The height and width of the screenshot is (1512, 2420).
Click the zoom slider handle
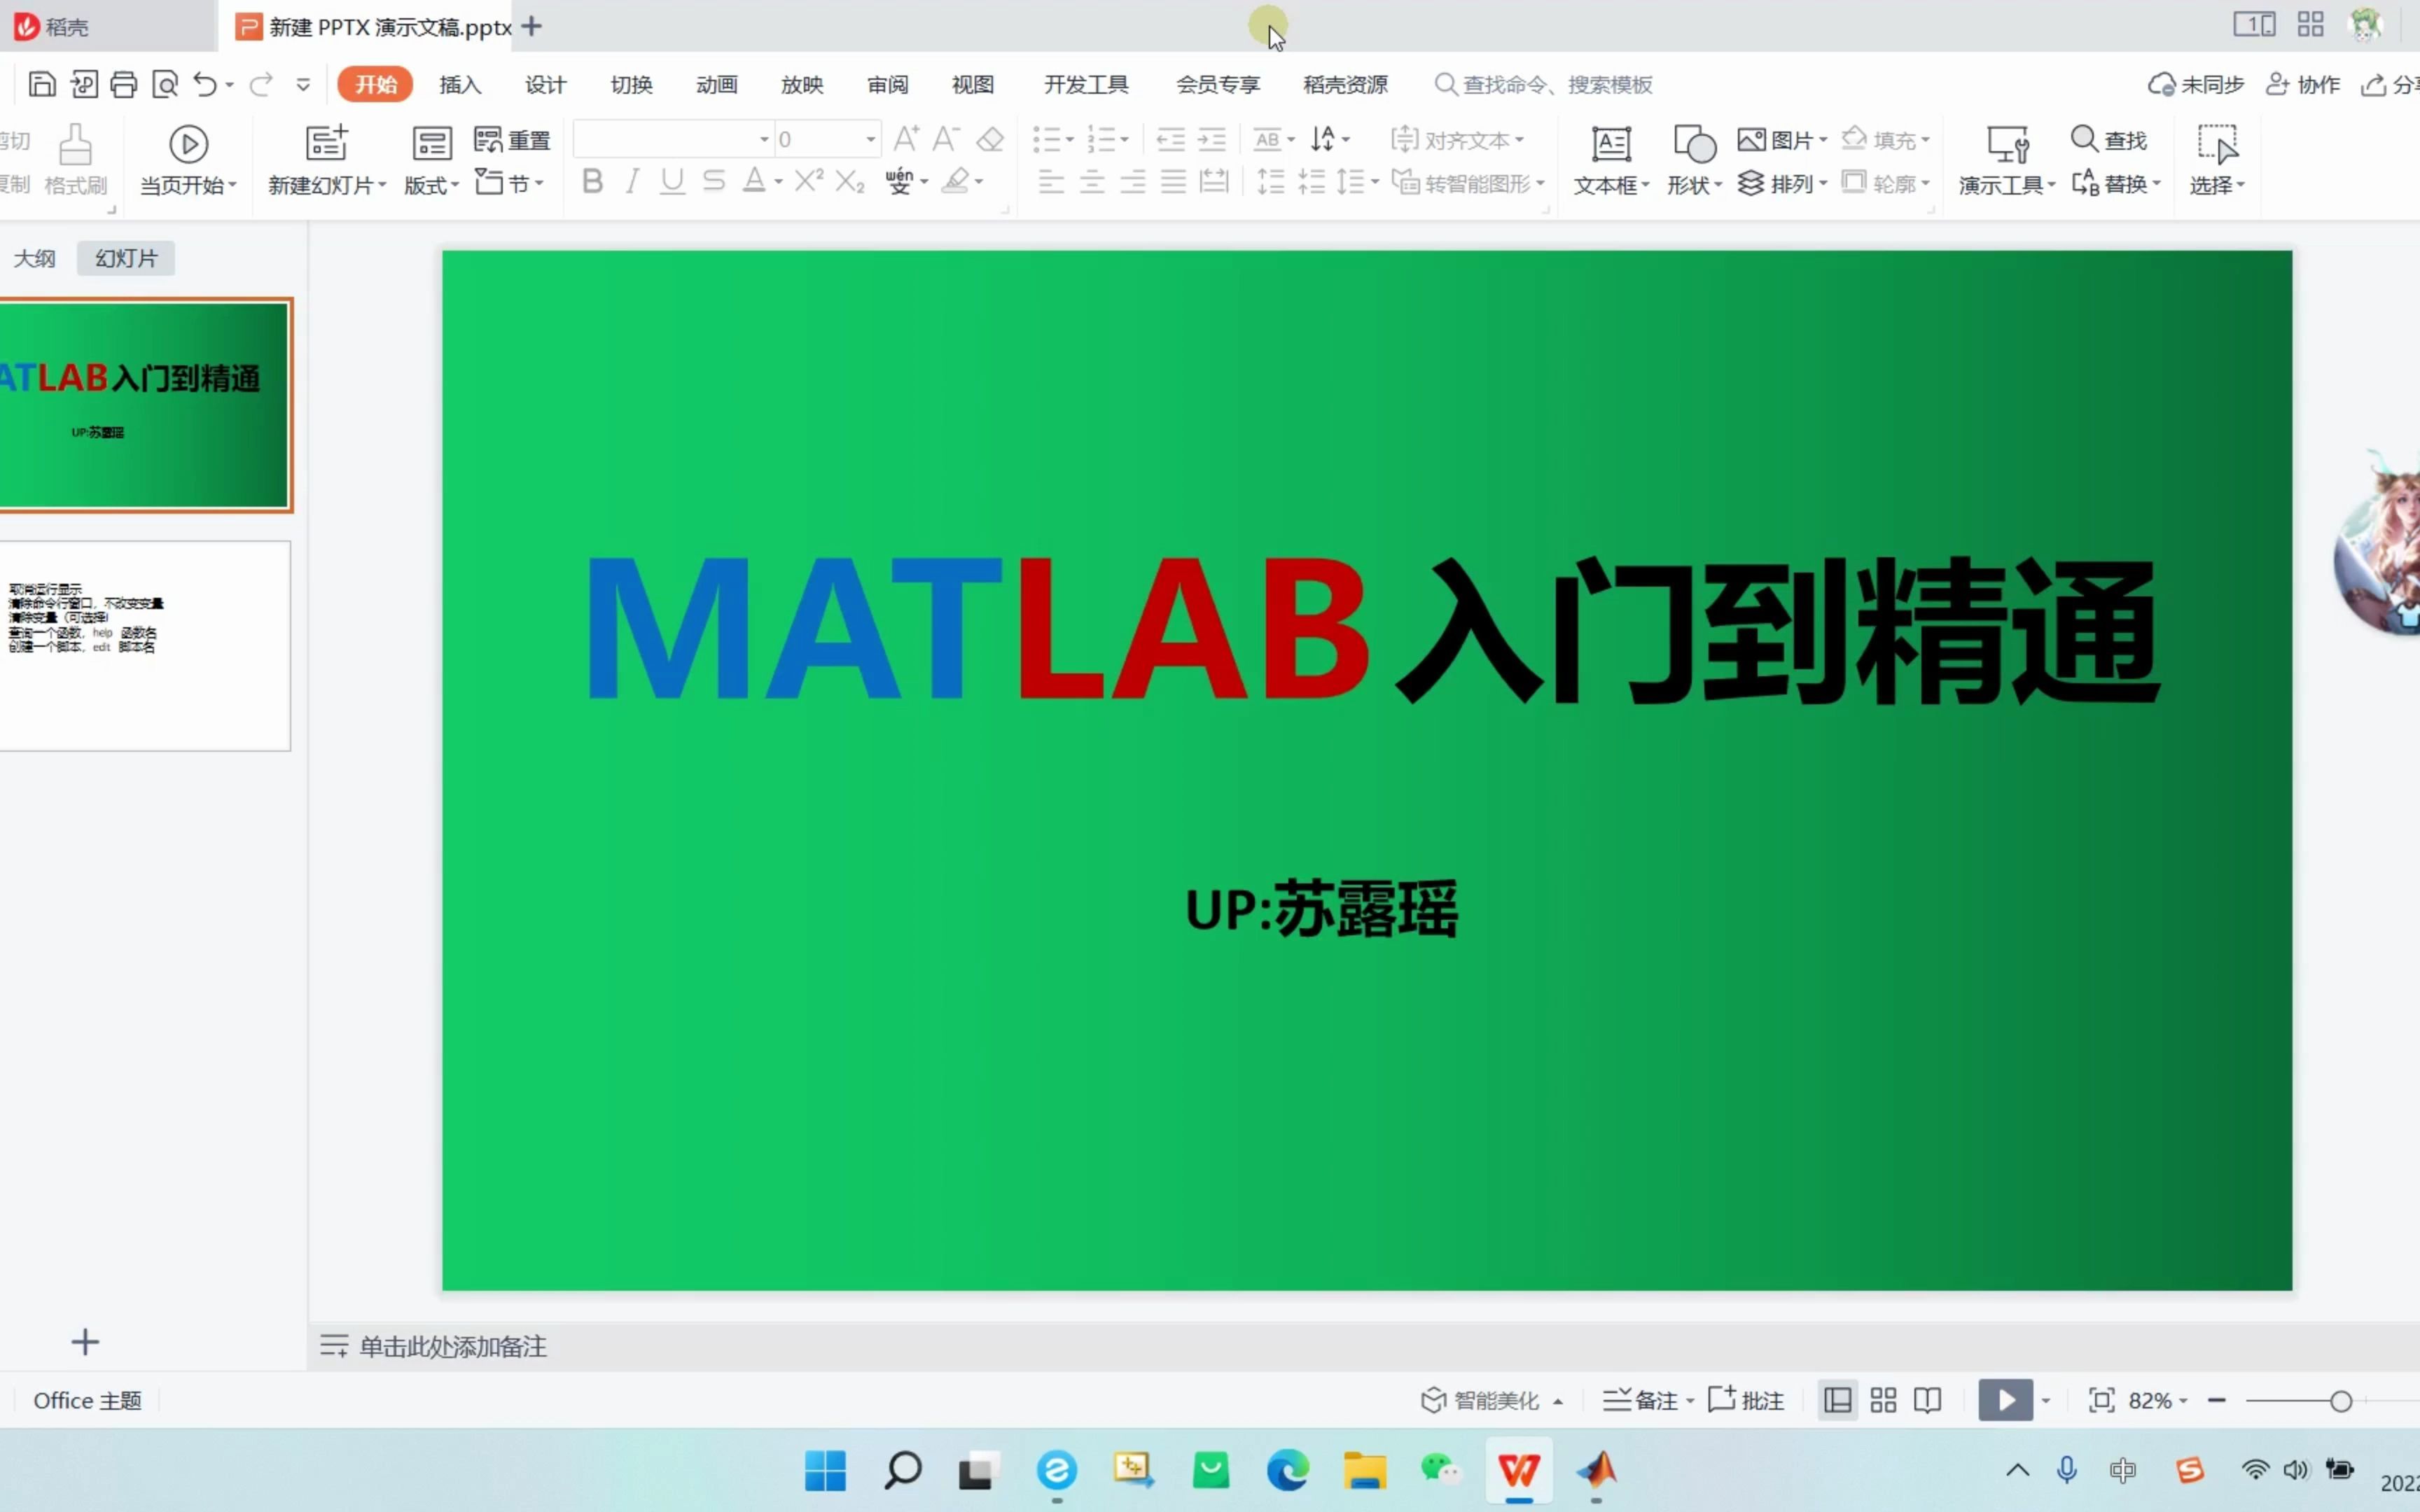(x=2340, y=1401)
